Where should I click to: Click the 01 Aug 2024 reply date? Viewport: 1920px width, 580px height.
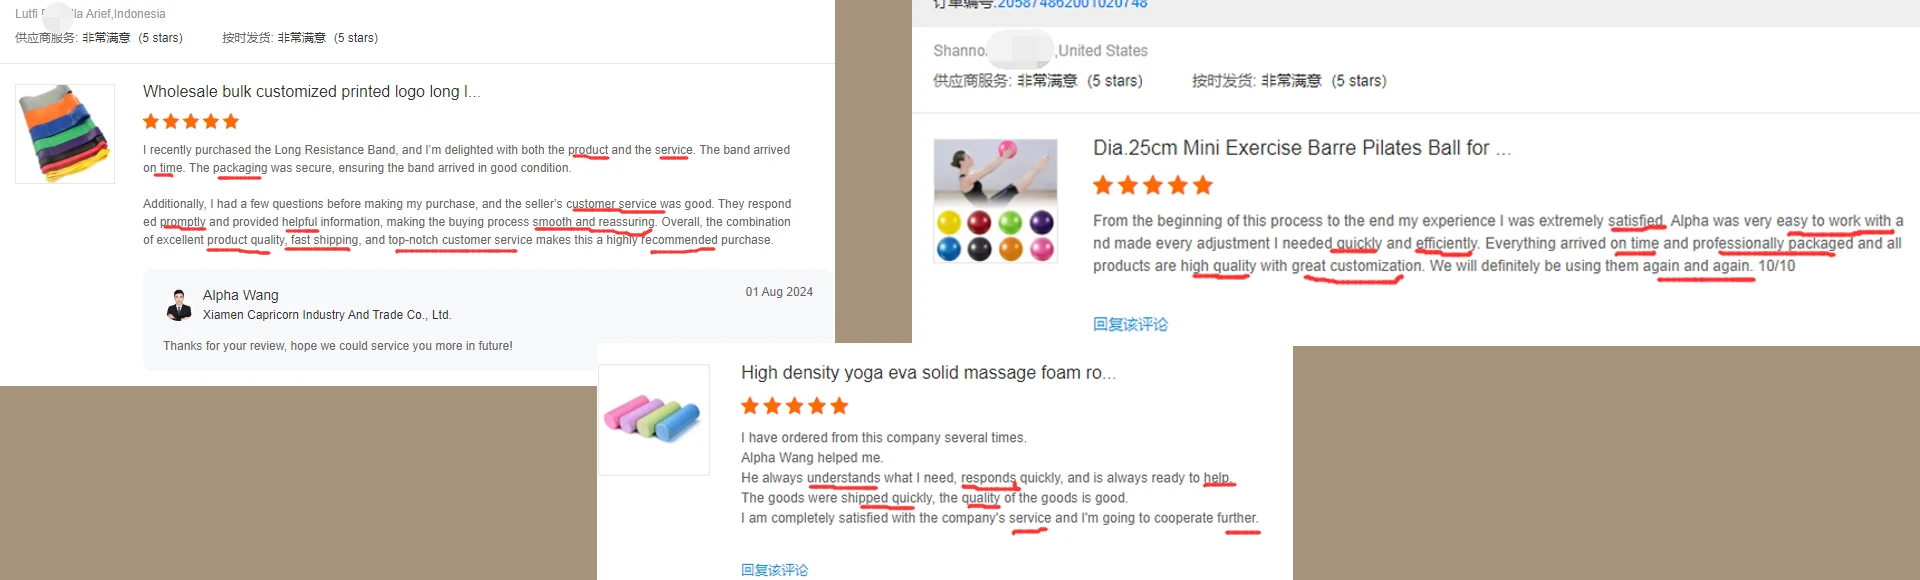[779, 292]
